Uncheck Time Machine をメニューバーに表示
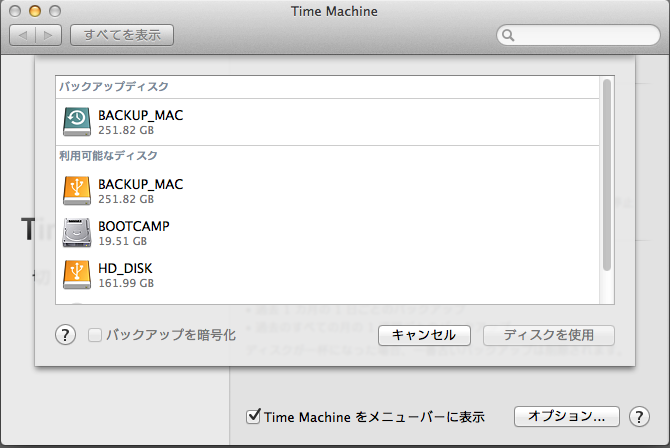Image resolution: width=670 pixels, height=448 pixels. click(x=253, y=416)
